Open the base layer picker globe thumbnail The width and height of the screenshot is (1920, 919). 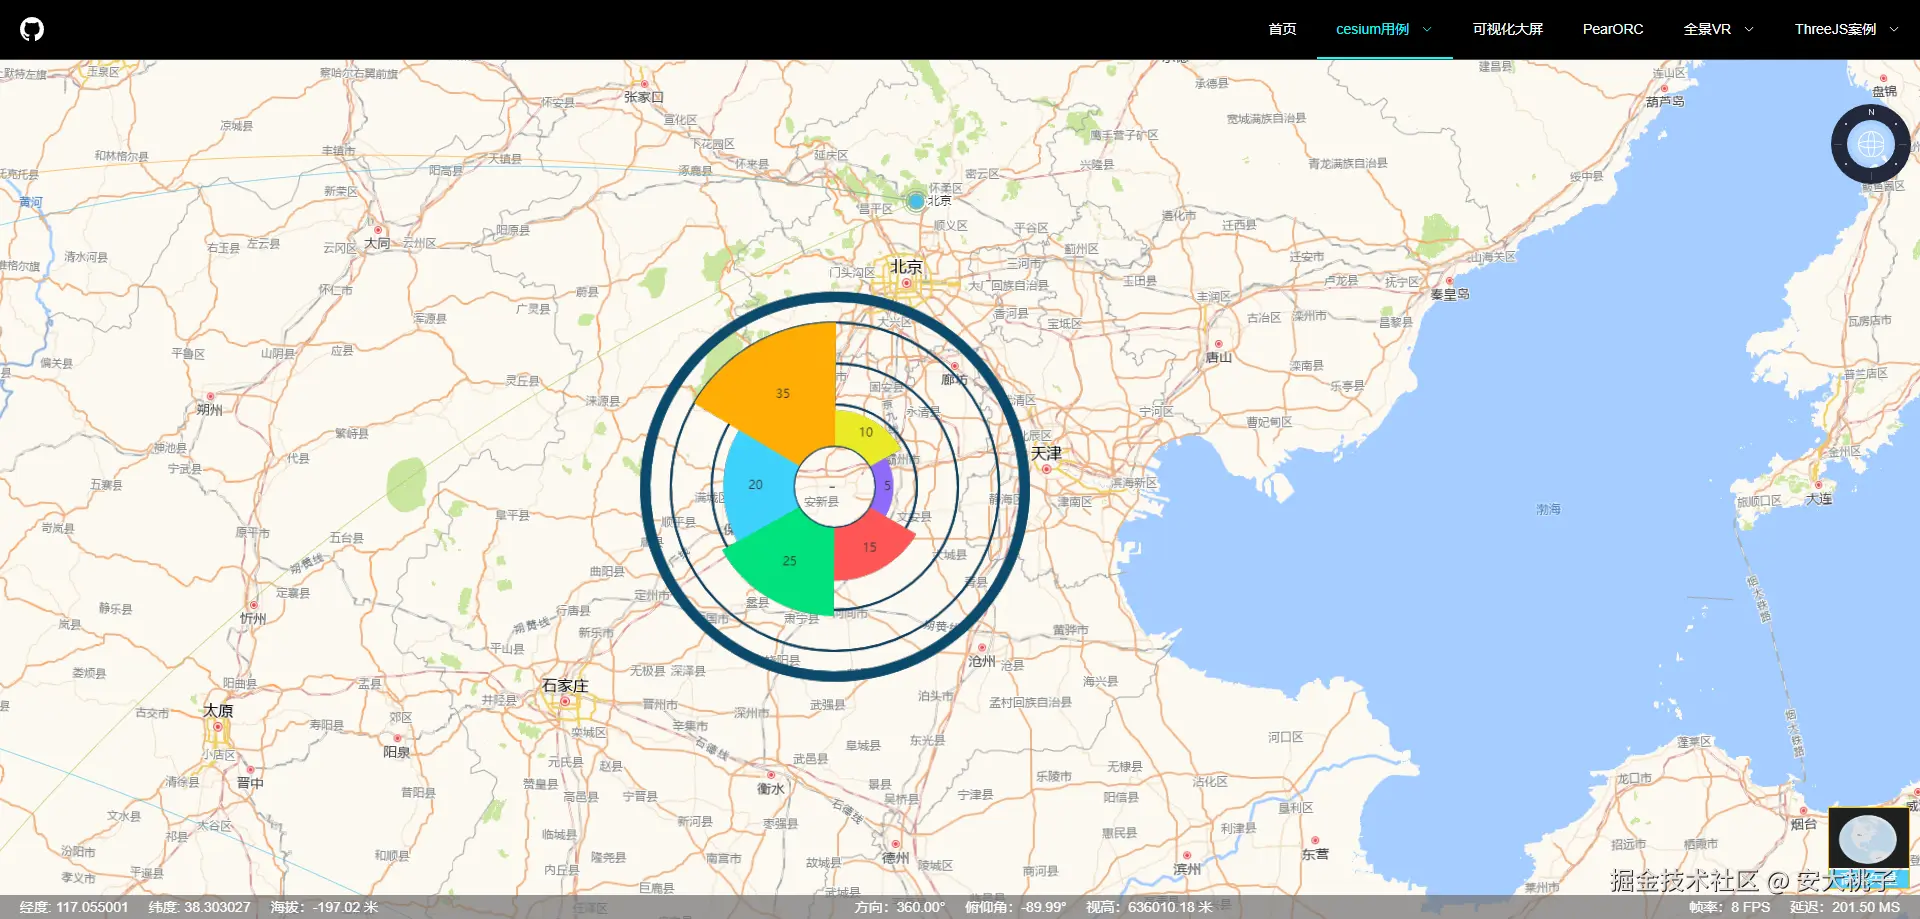1868,838
